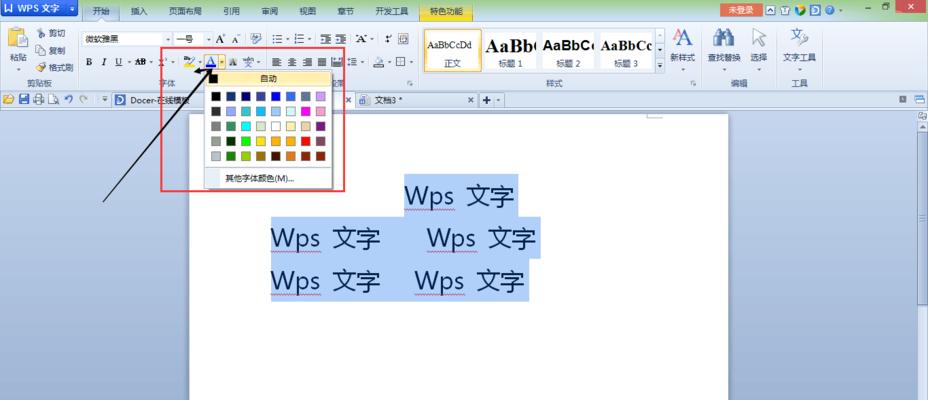
Task: Pick the red swatch in color palette
Action: pyautogui.click(x=305, y=141)
